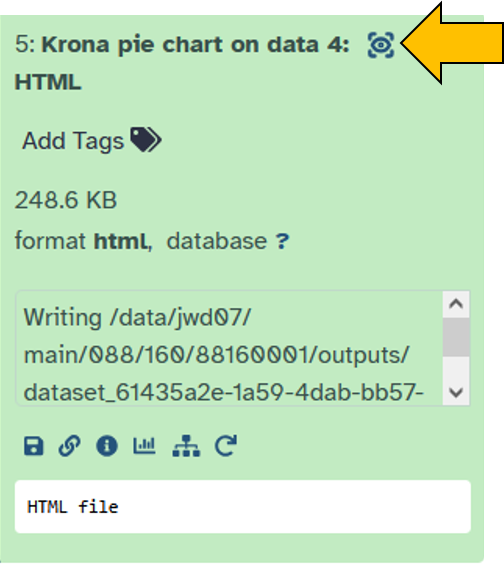Screen dimensions: 504x570
Task: Click the down arrow of the log scrollbar
Action: 456,392
